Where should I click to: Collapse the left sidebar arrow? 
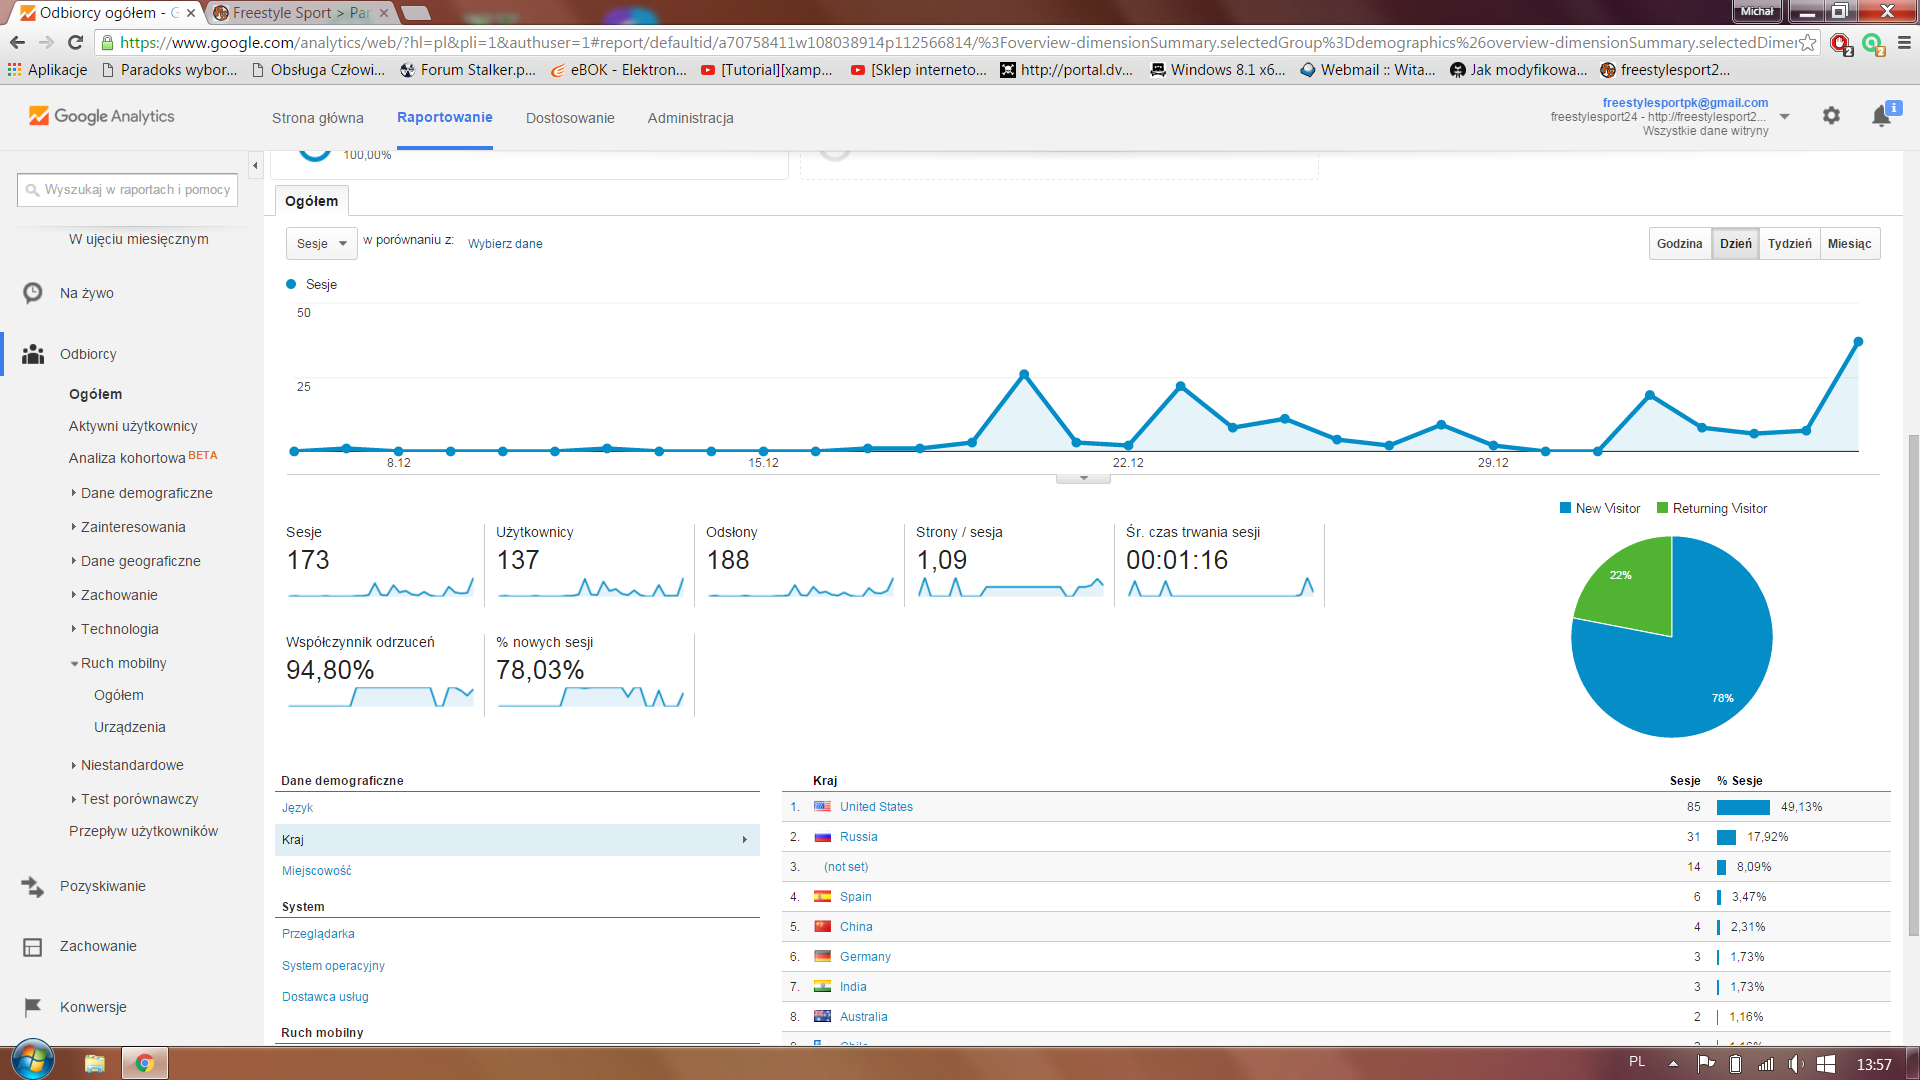pos(255,166)
